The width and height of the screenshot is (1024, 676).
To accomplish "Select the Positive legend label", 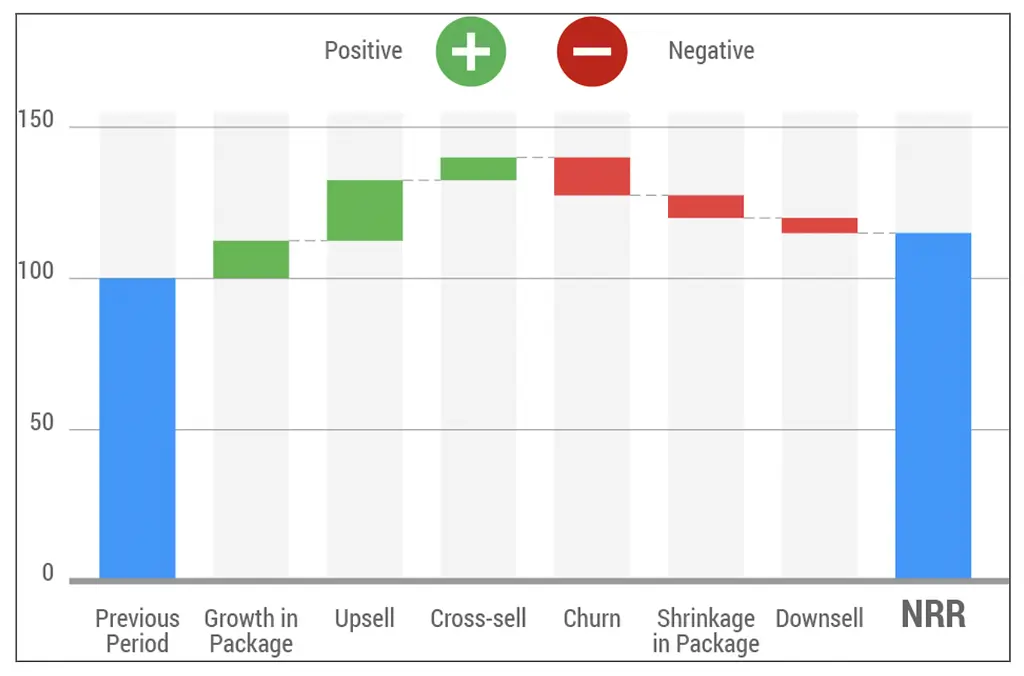I will [x=363, y=51].
